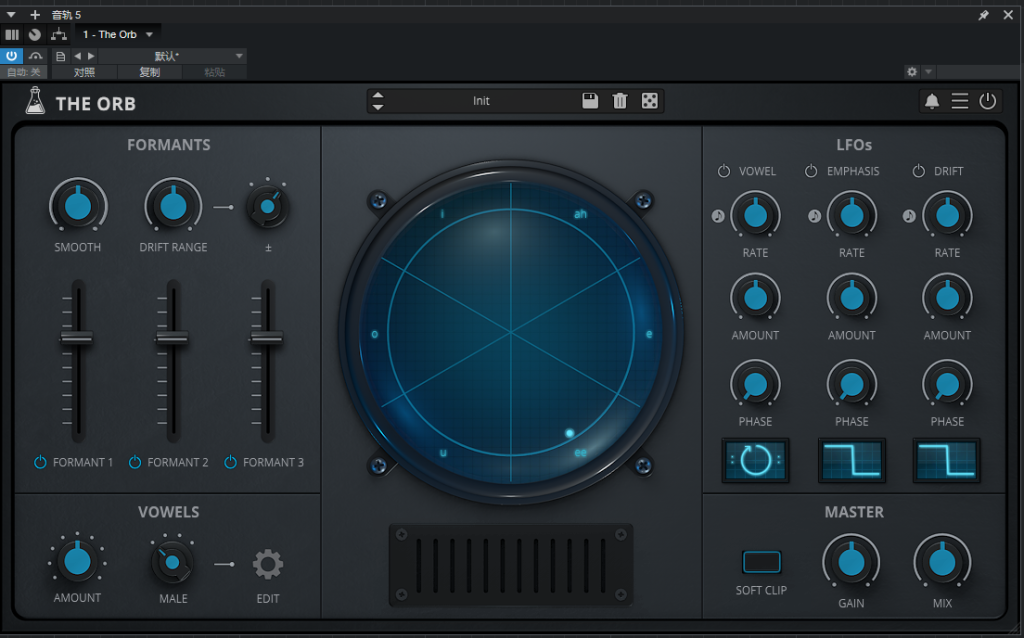Click the 'ah' vowel label in orb
Viewport: 1024px width, 638px height.
580,214
